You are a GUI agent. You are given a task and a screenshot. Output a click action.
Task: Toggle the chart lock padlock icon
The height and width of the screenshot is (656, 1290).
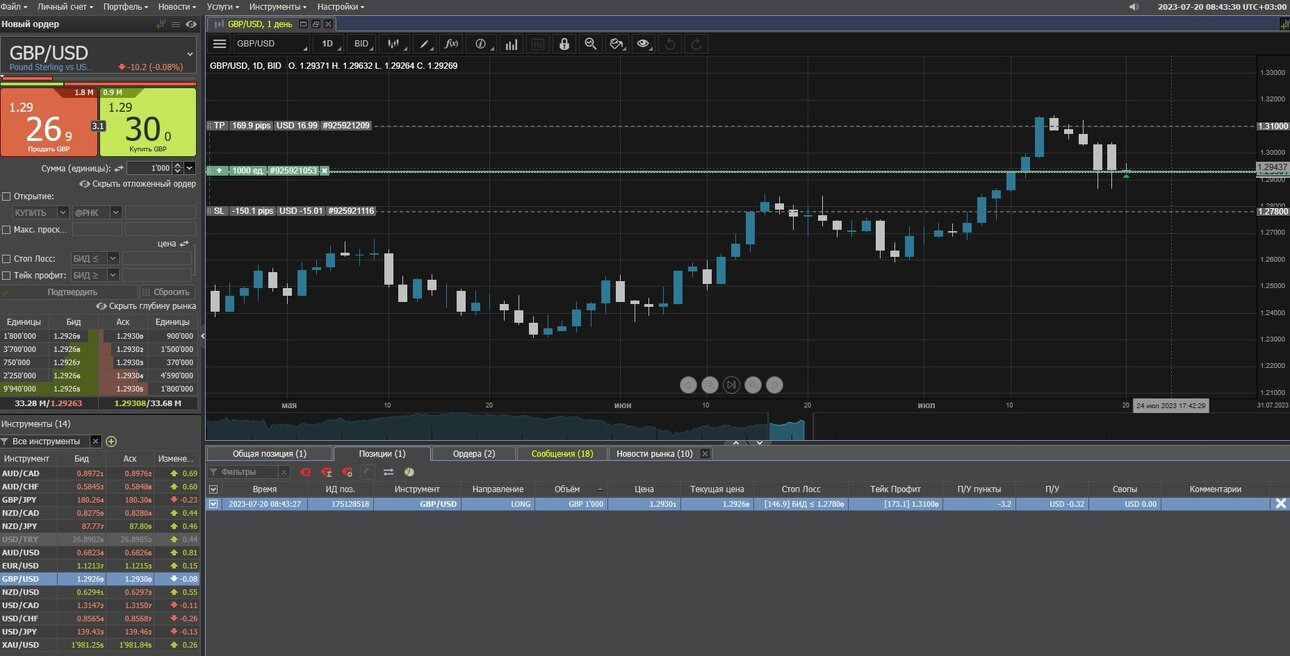click(x=564, y=44)
